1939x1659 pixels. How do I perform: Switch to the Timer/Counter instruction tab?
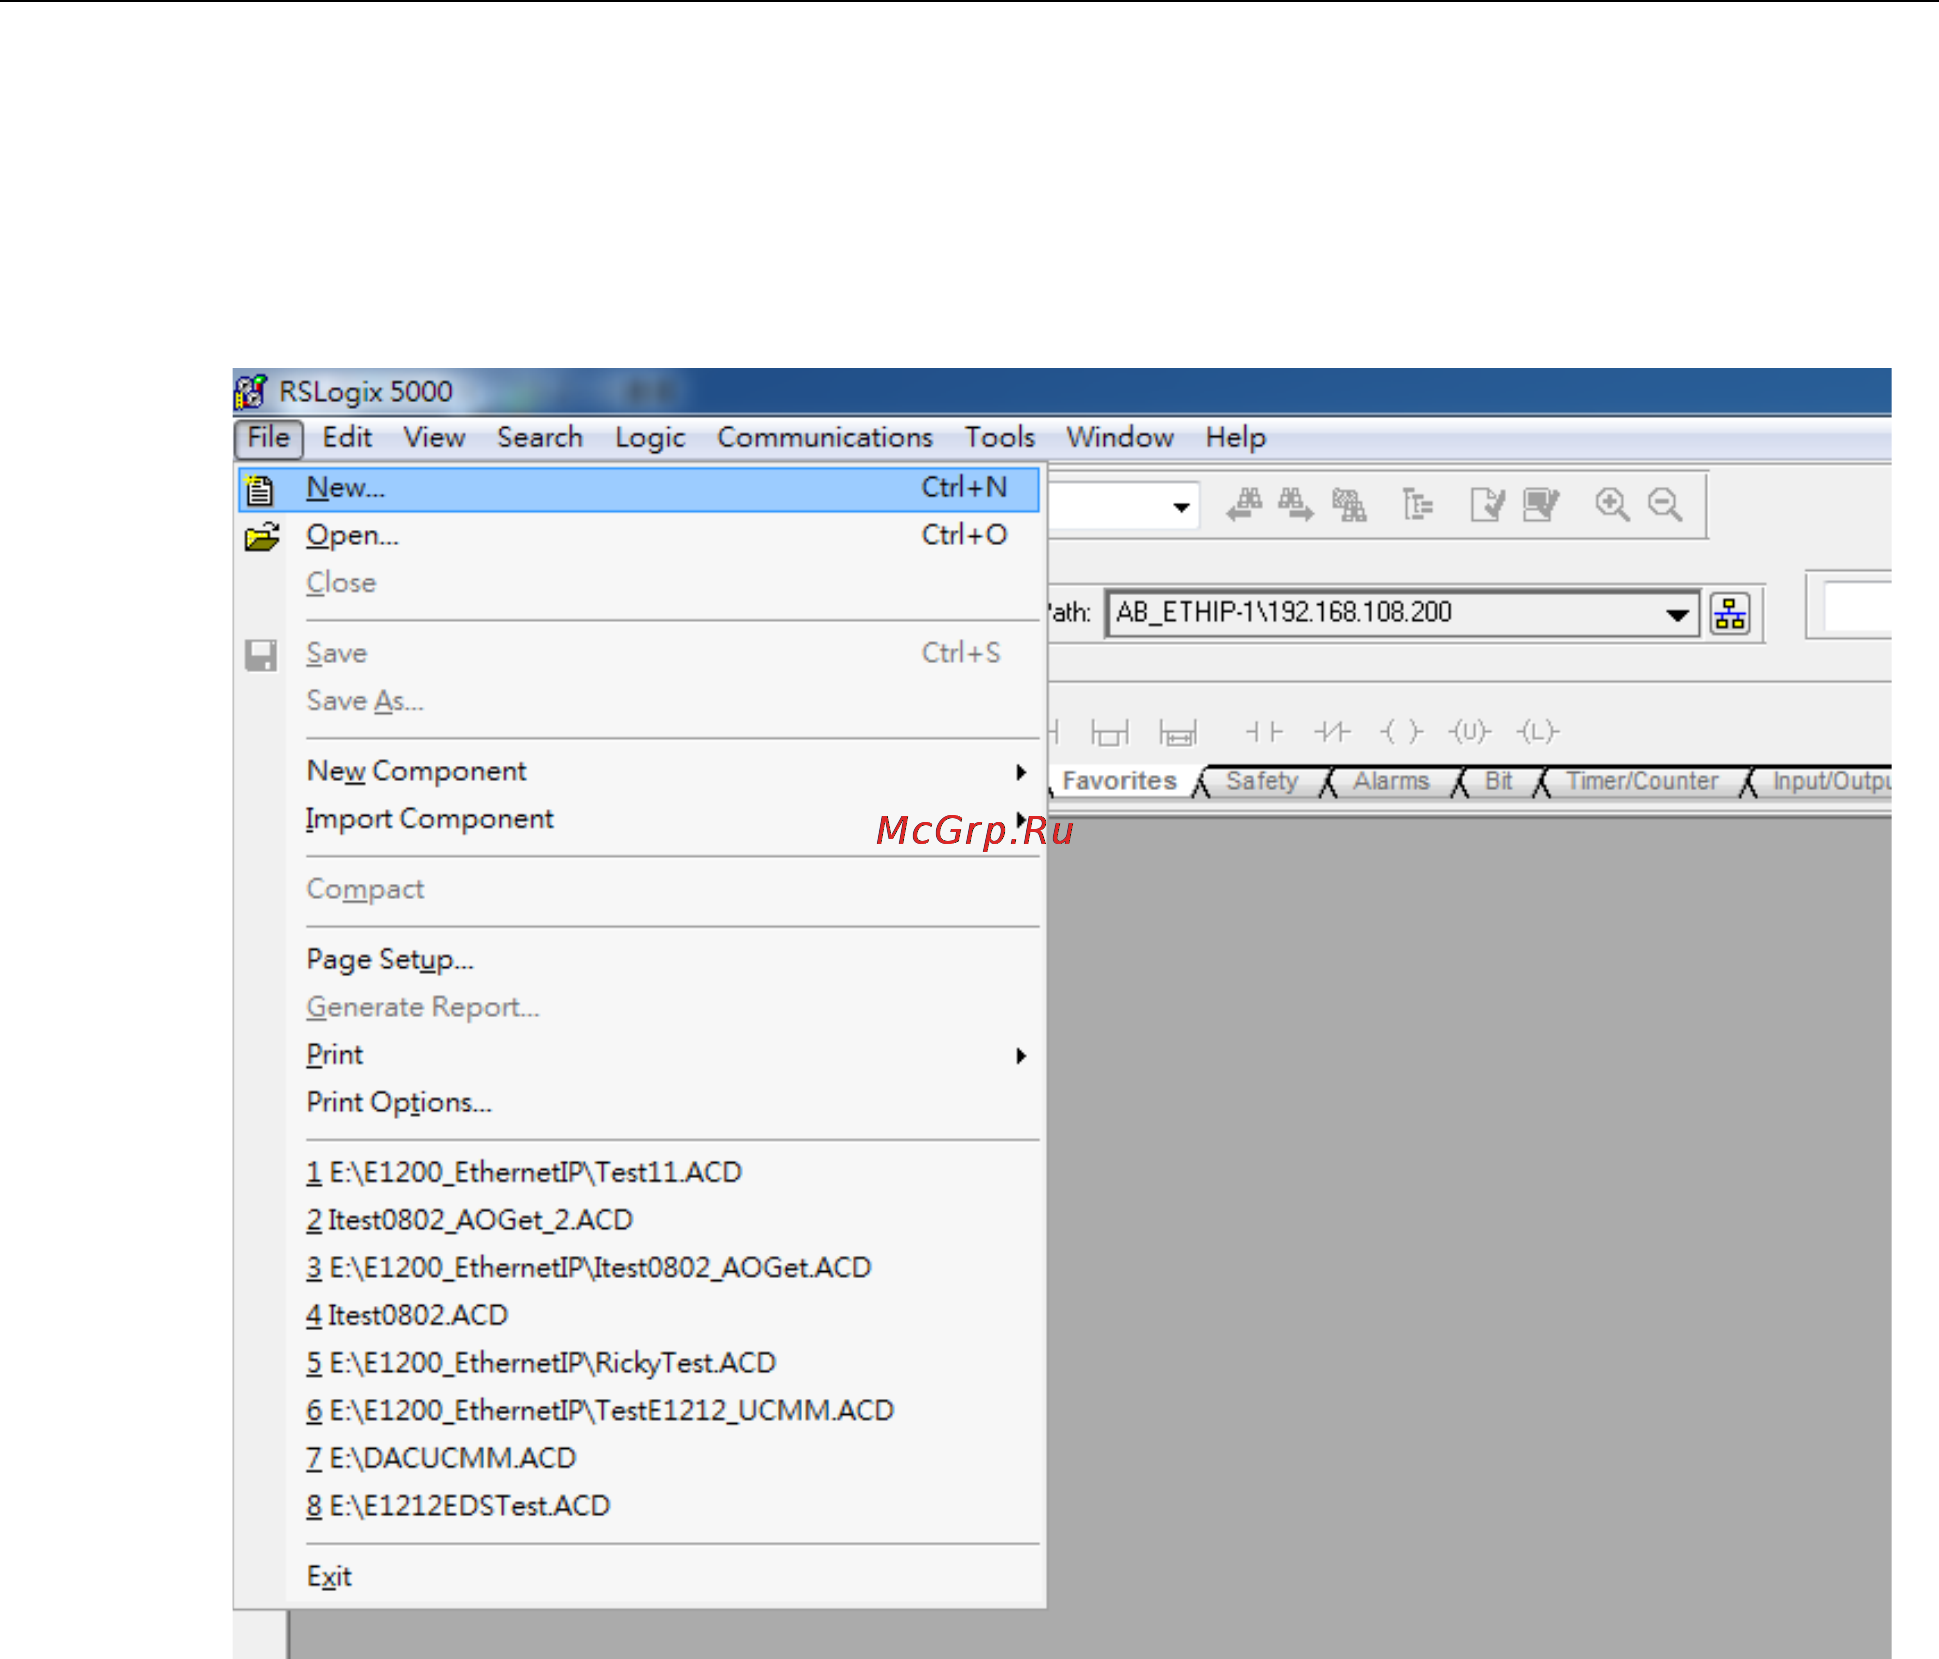pyautogui.click(x=1642, y=782)
